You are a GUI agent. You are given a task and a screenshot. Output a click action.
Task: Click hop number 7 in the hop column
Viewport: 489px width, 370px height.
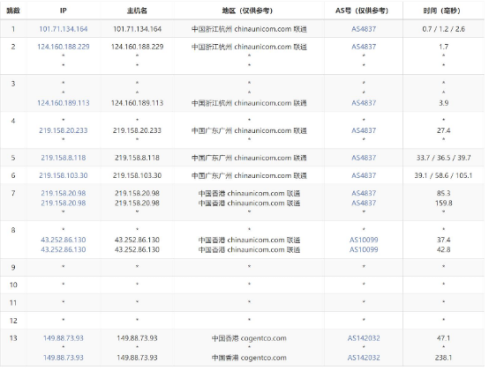tap(13, 193)
